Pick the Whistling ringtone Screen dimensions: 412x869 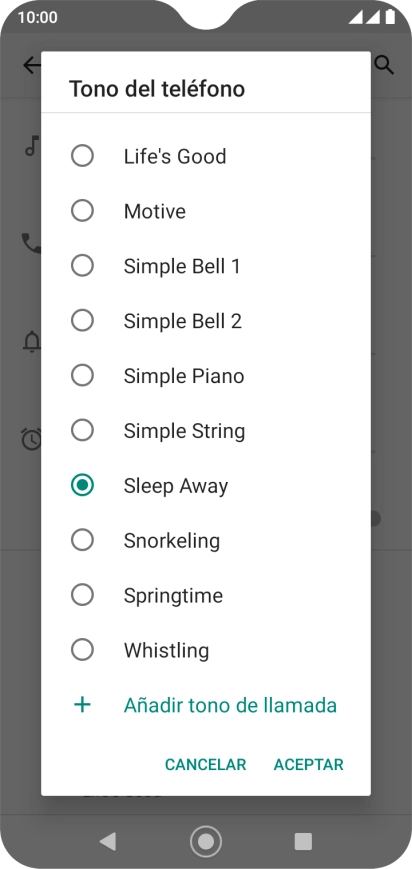82,650
